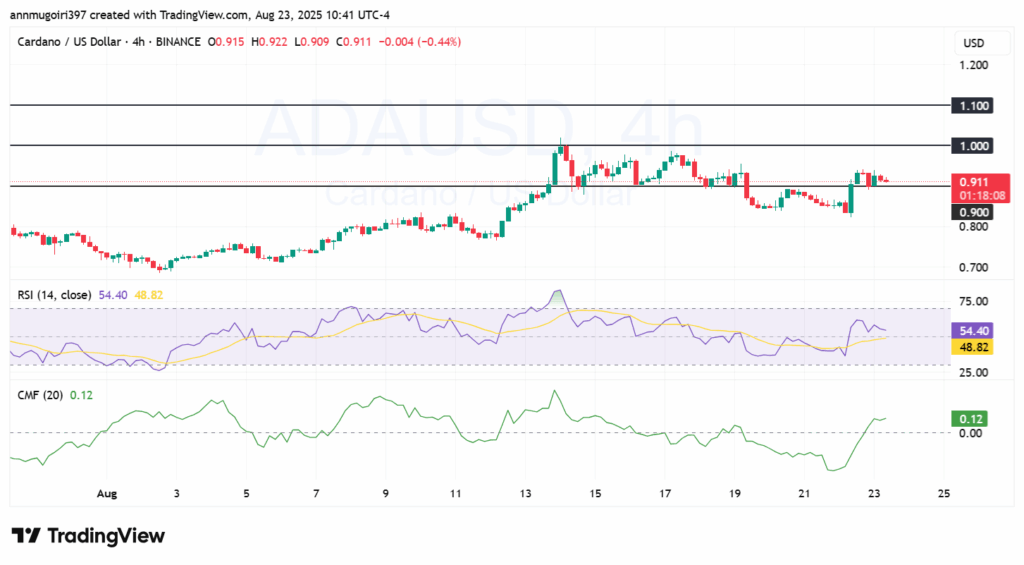Click the 01:18:08 candle countdown
The height and width of the screenshot is (565, 1024).
pos(982,195)
